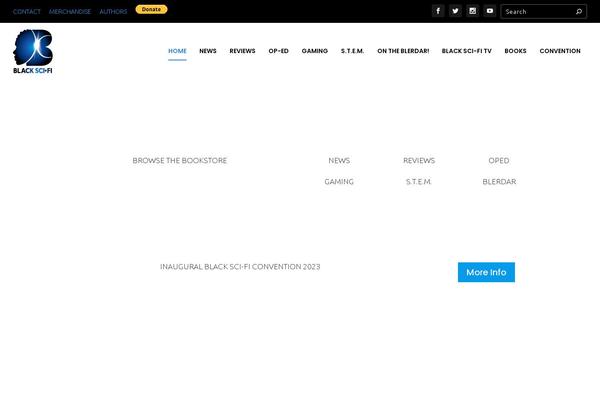
Task: Open the Authors link in top bar
Action: click(113, 11)
